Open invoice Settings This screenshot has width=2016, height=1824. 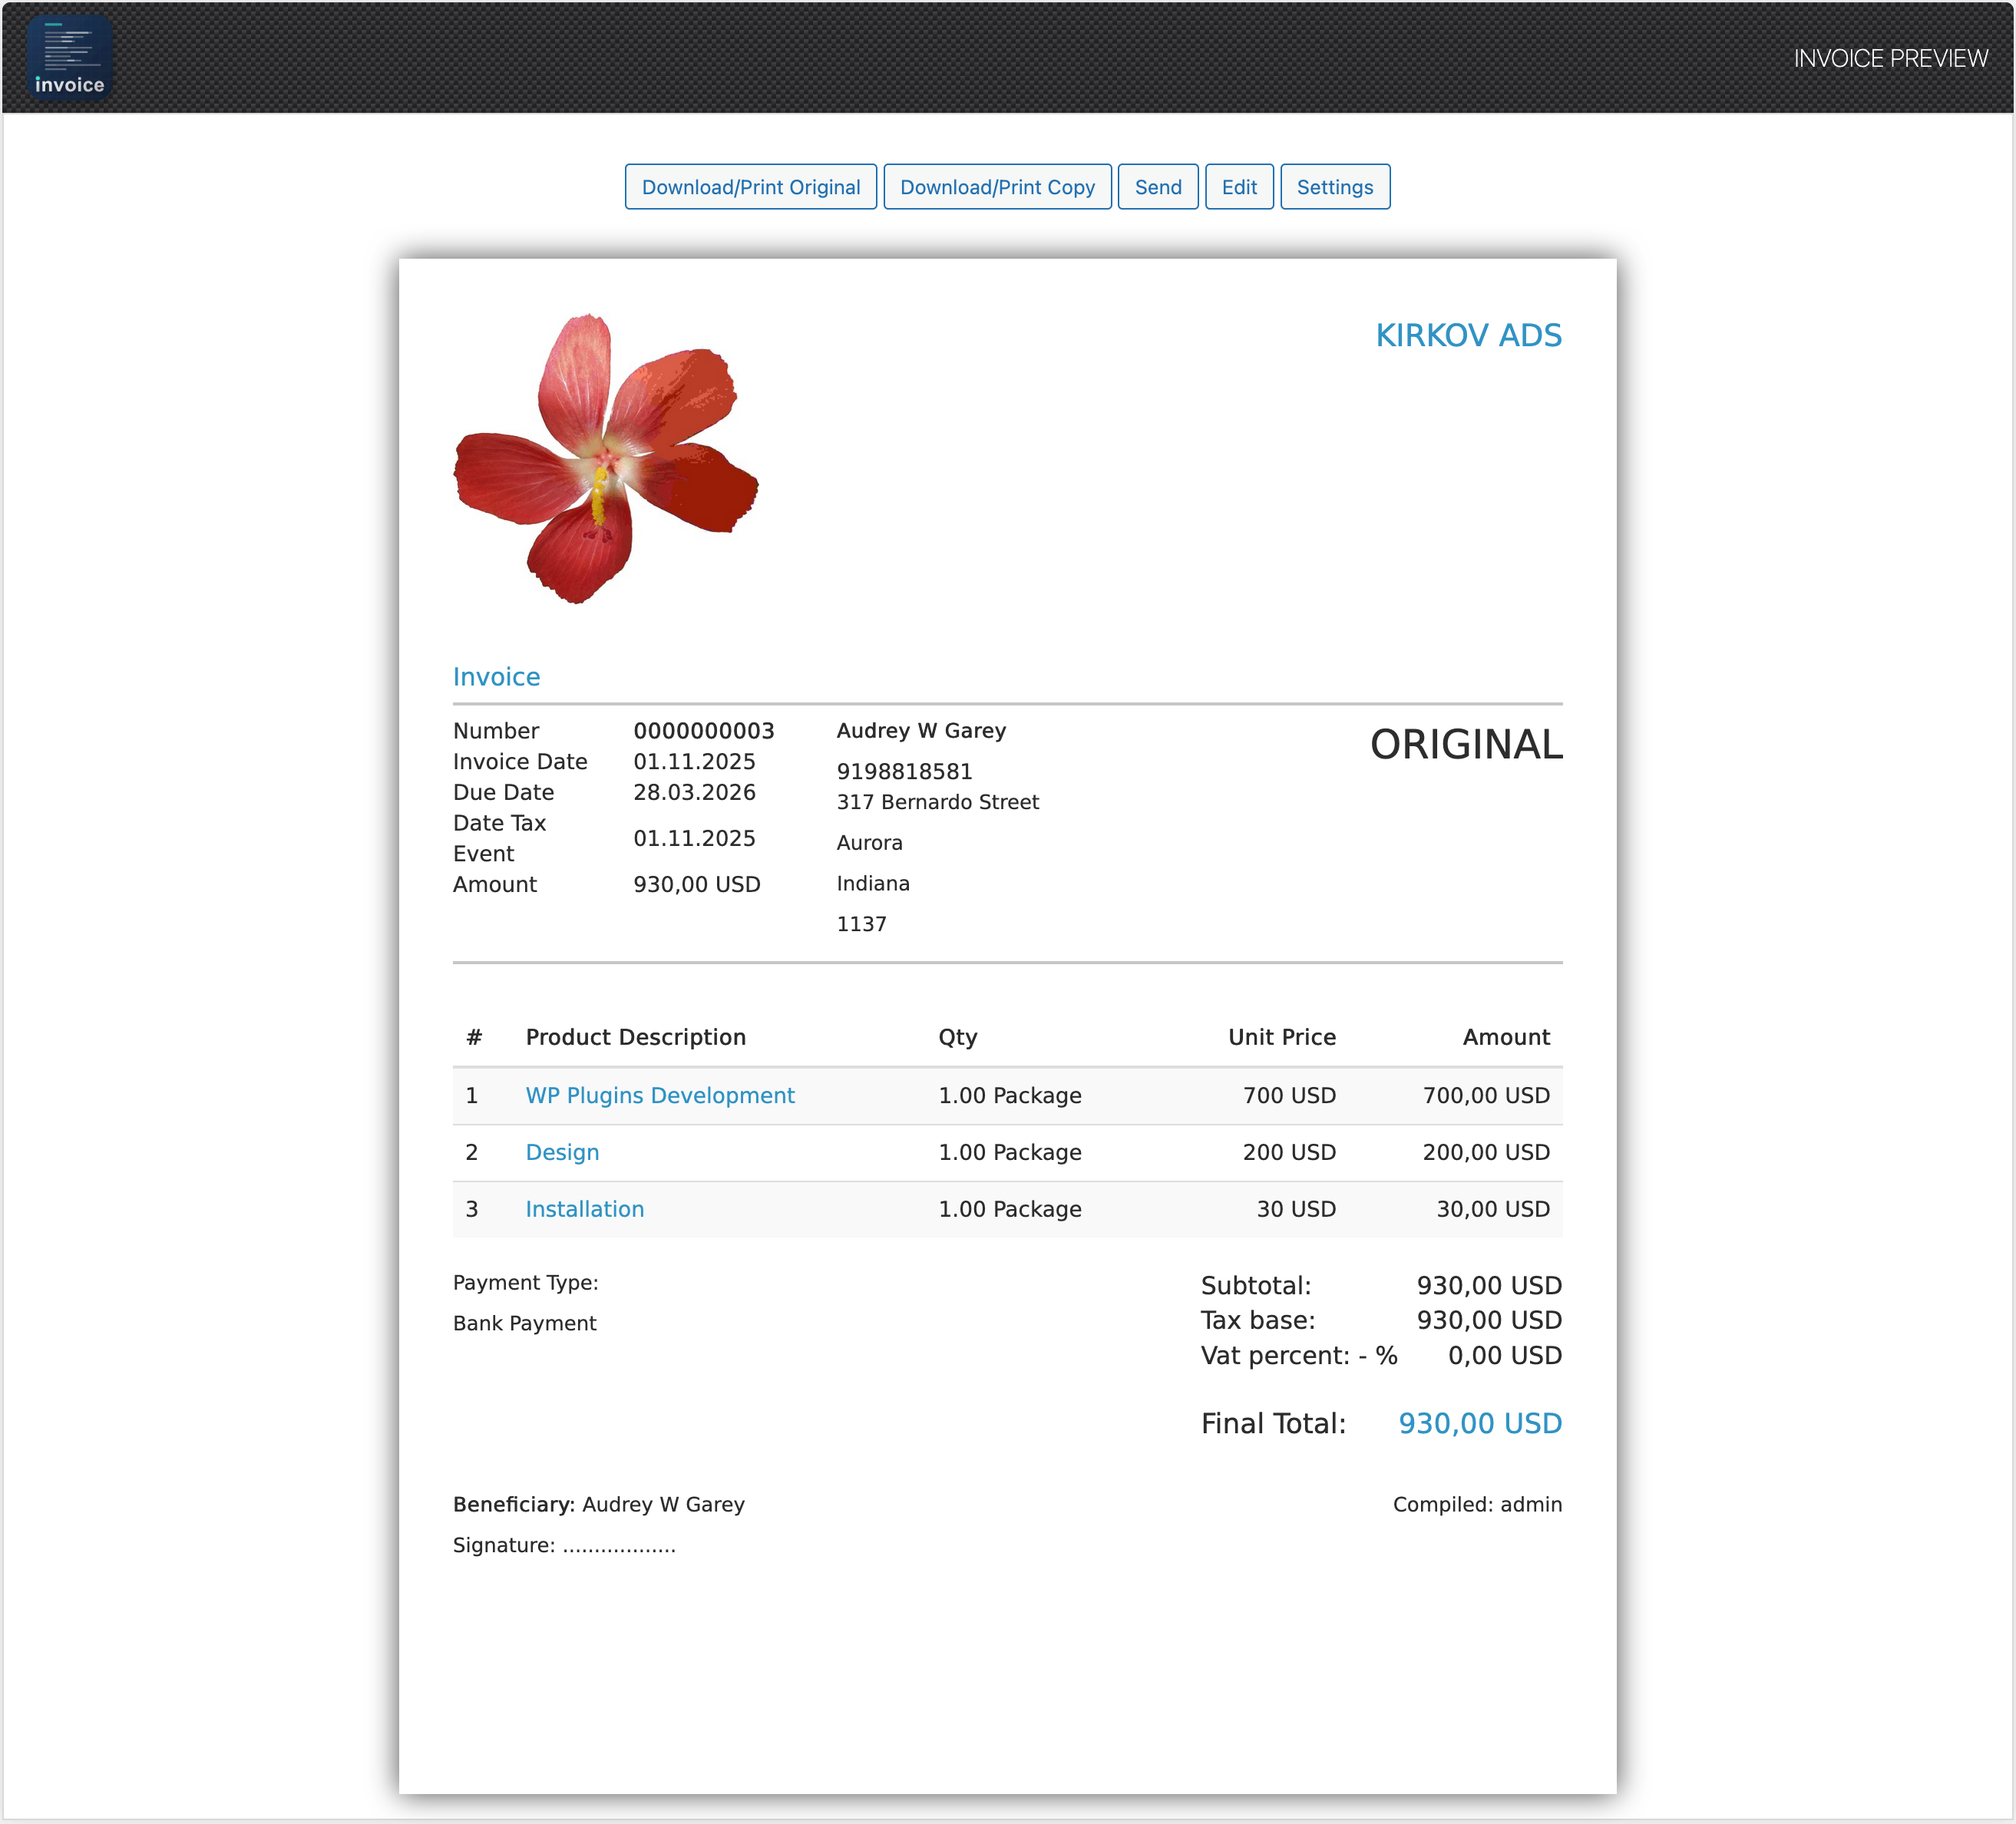point(1335,186)
